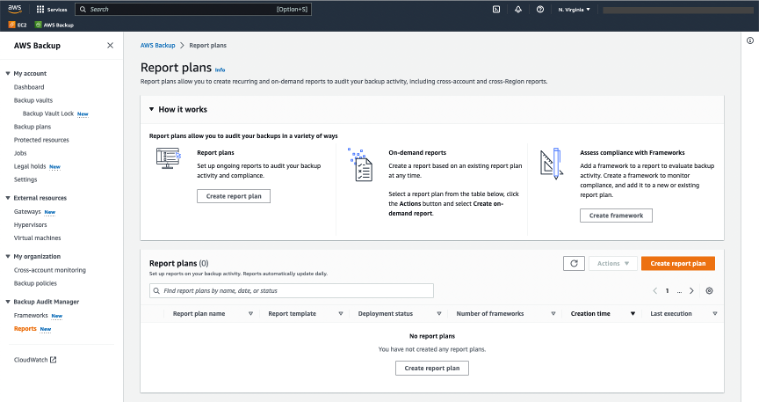Go to next page of report plans
Image resolution: width=760 pixels, height=402 pixels.
click(x=692, y=290)
